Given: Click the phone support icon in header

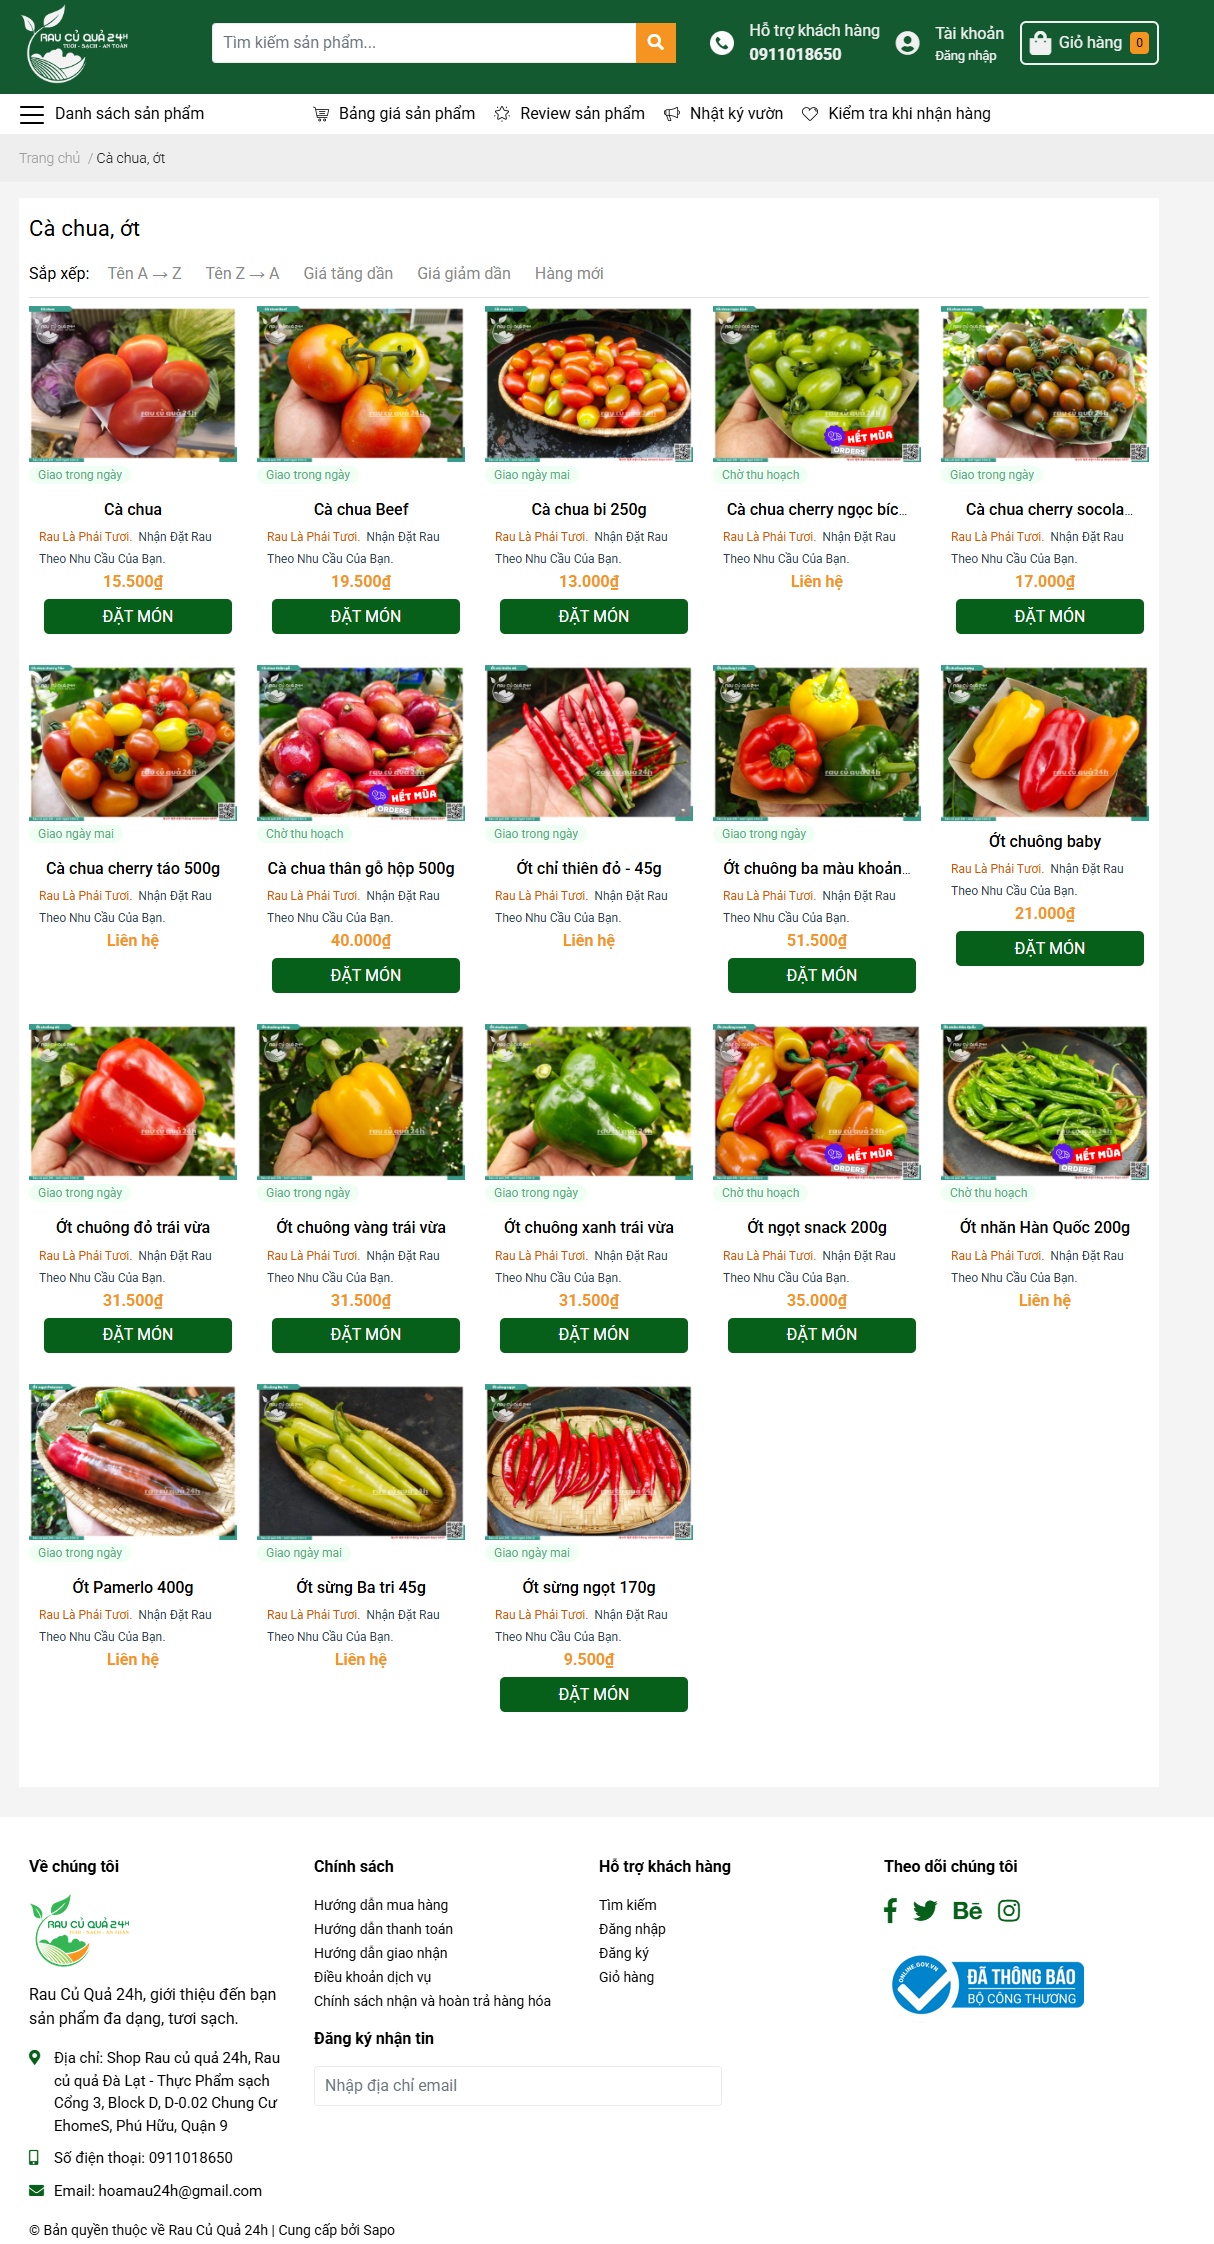Looking at the screenshot, I should 721,43.
